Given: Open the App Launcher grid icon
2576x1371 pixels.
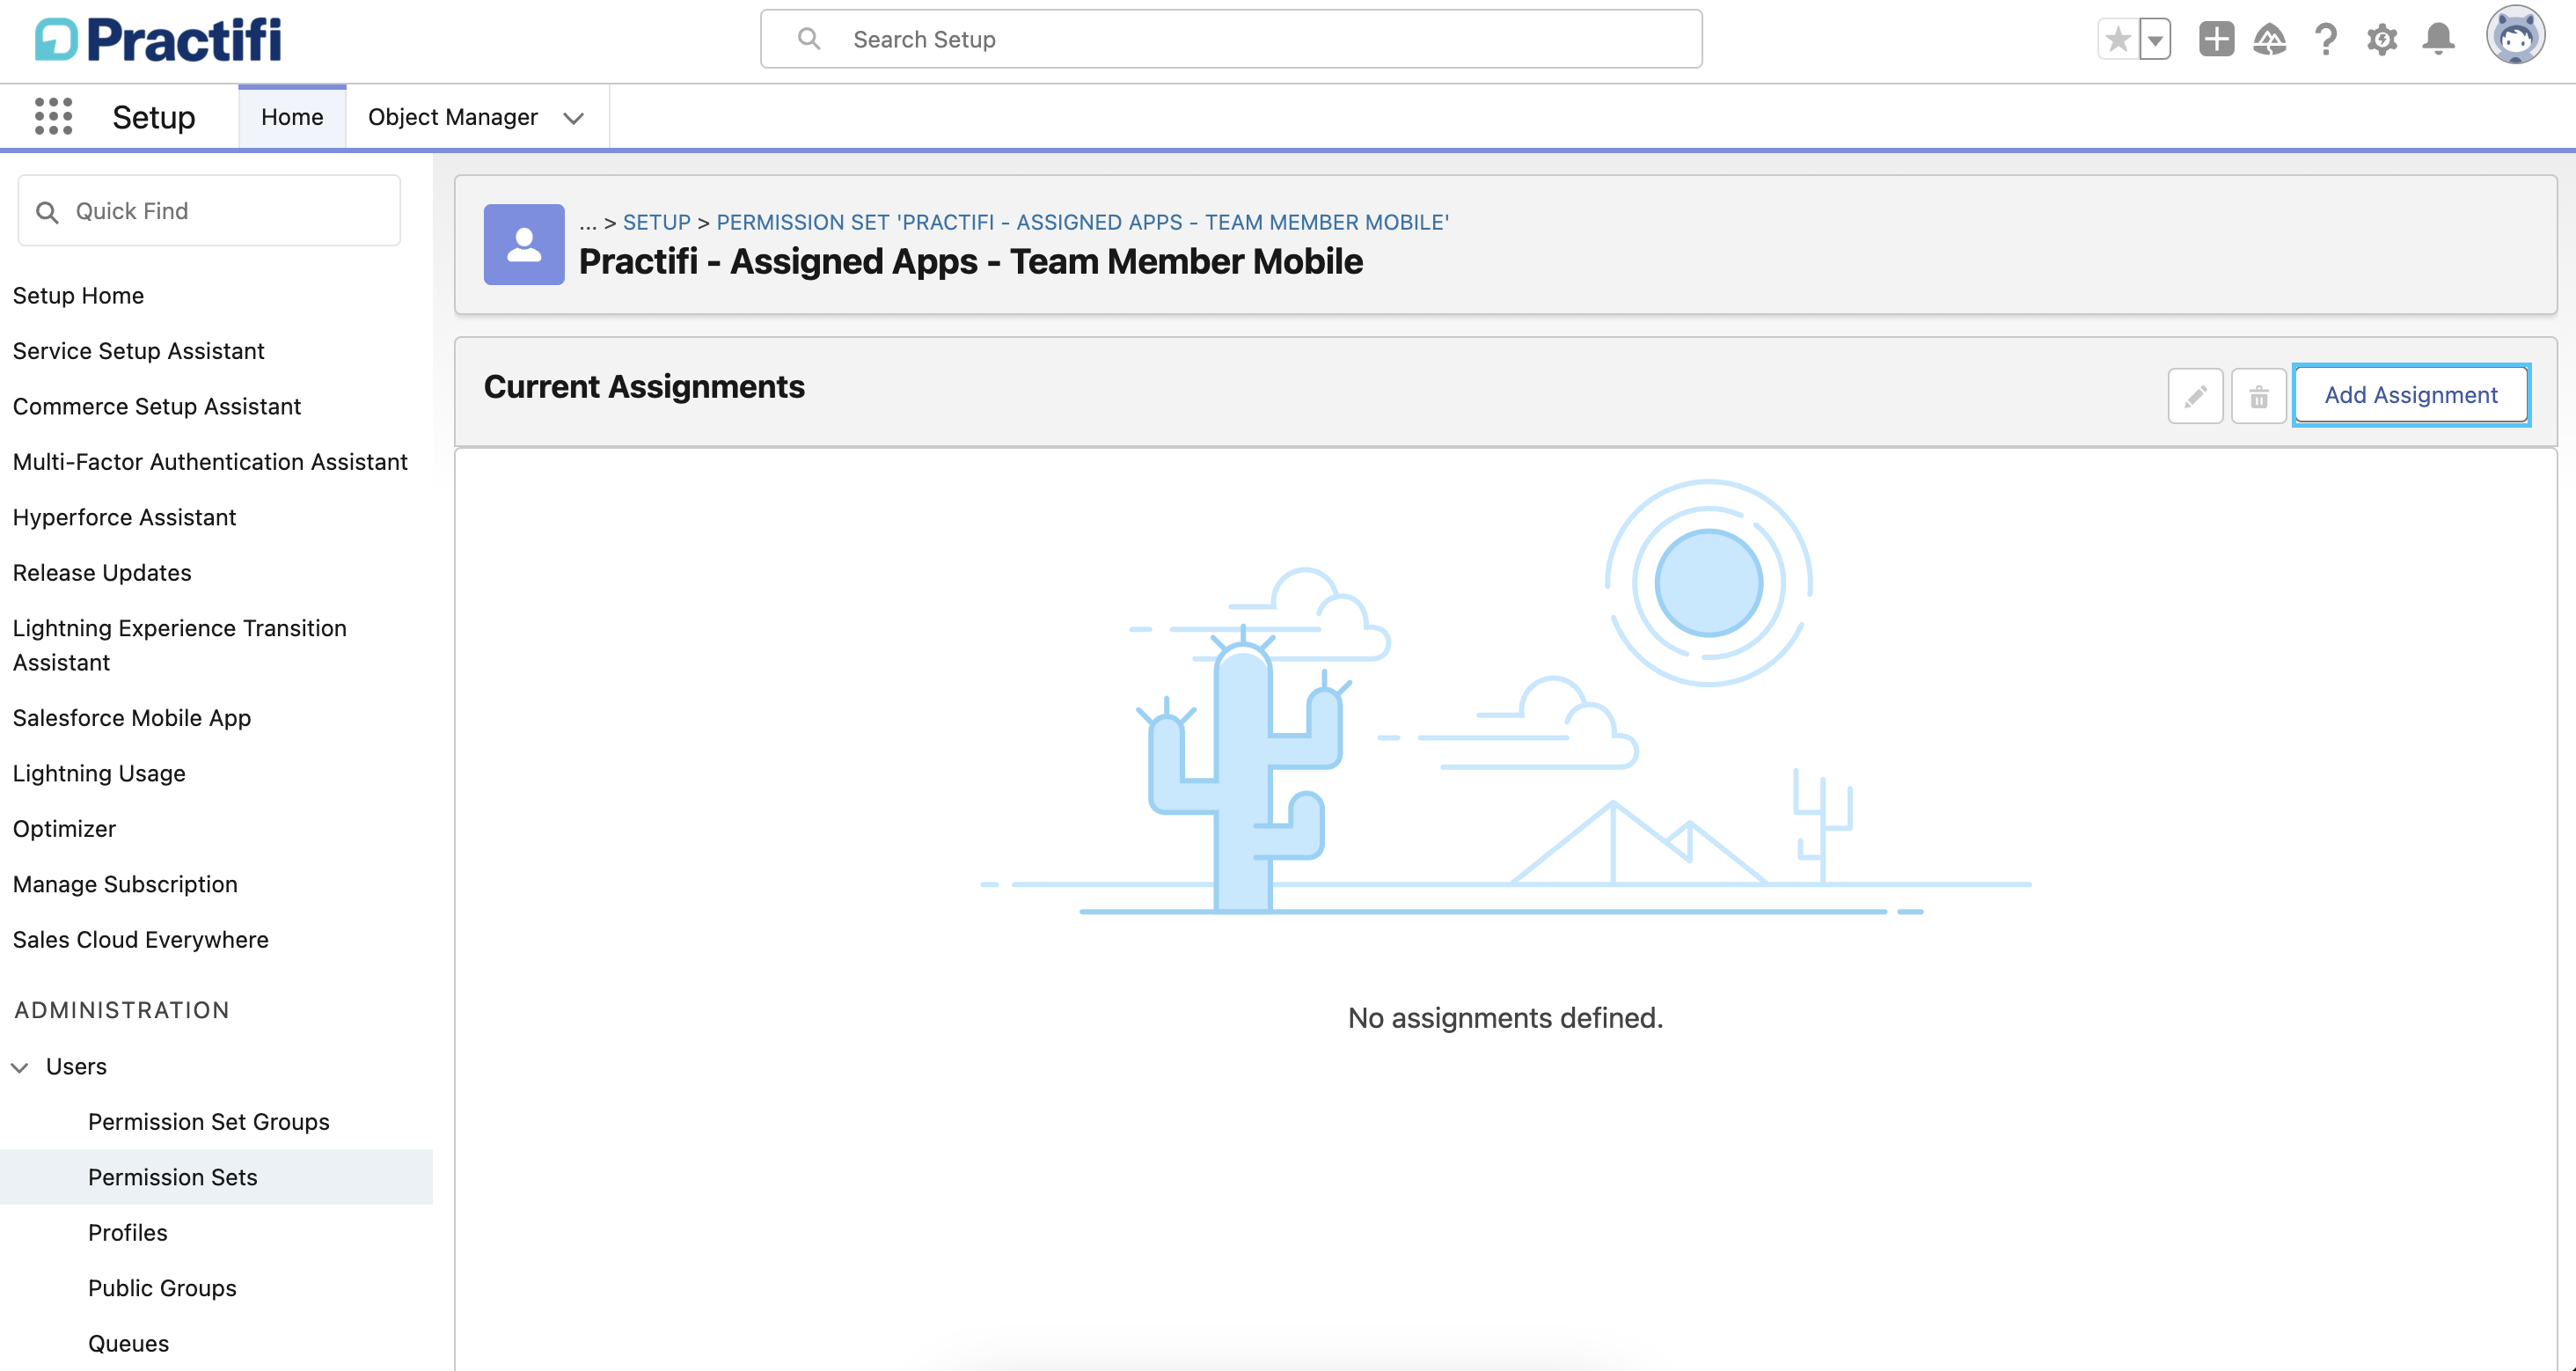Looking at the screenshot, I should tap(54, 117).
